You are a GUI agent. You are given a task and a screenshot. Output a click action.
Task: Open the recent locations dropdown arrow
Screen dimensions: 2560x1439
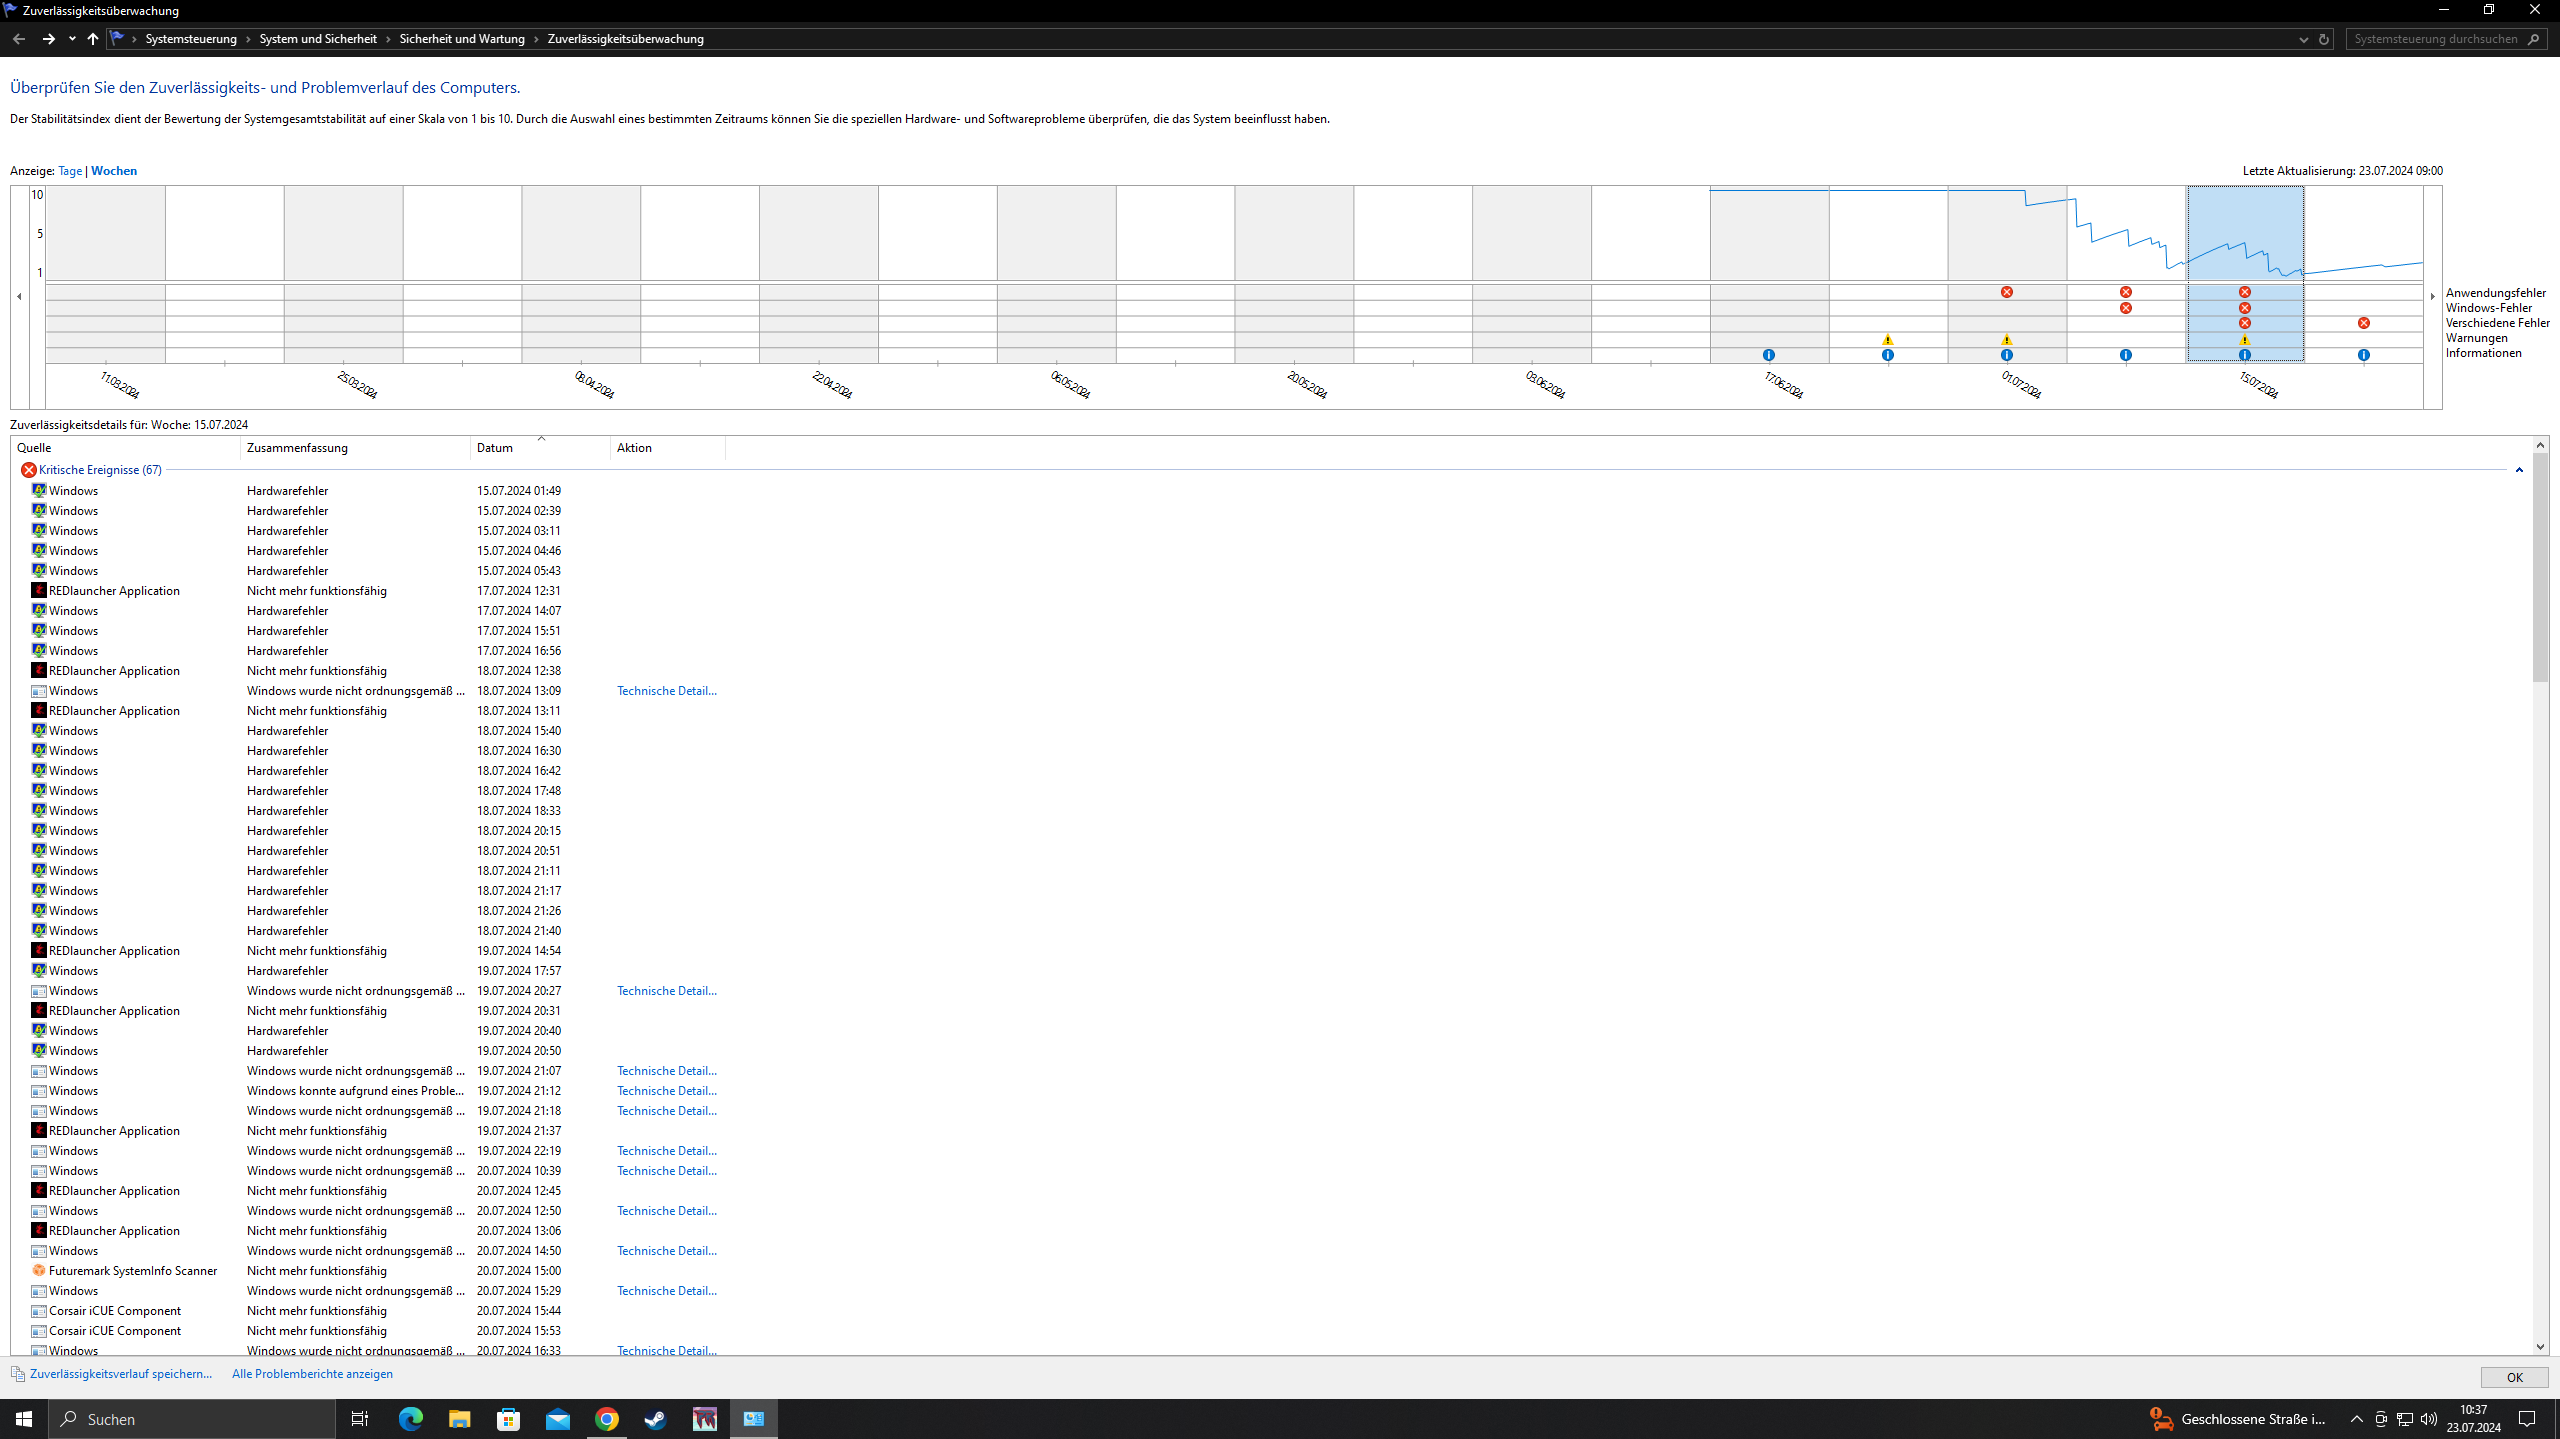[x=72, y=39]
